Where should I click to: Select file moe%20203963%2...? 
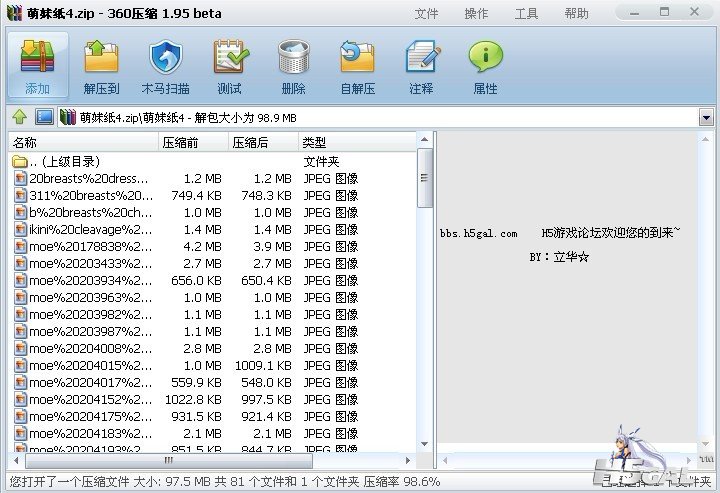tap(90, 297)
